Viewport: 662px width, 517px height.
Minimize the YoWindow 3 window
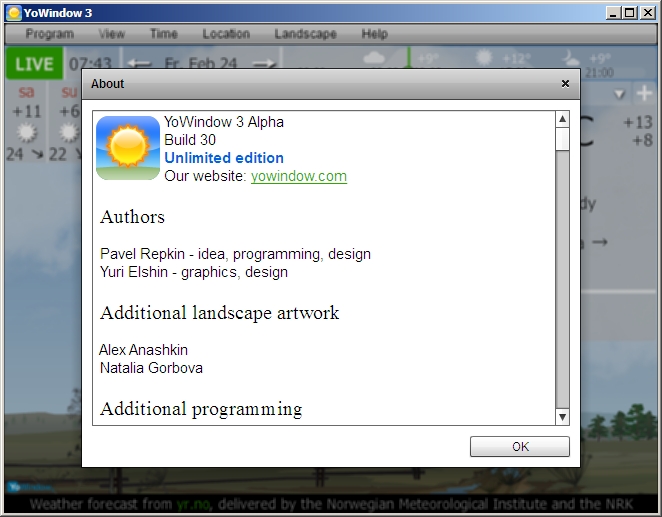click(x=613, y=13)
